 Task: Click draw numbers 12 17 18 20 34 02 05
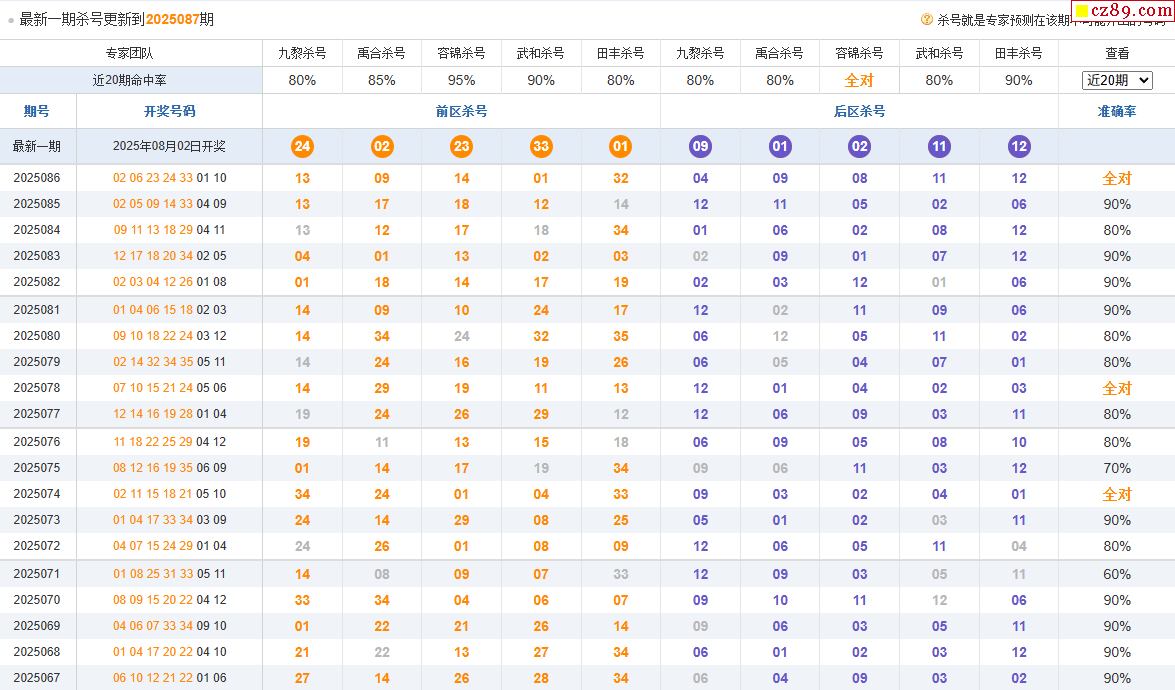(x=169, y=255)
